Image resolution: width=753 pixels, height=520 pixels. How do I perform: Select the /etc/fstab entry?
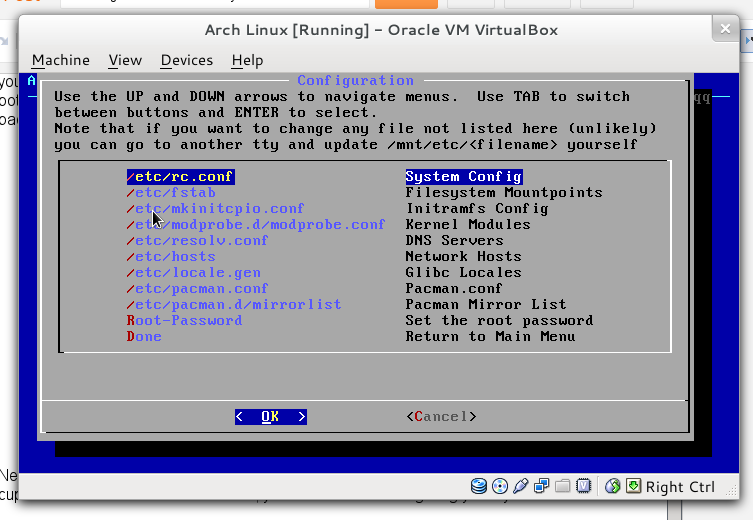tap(171, 193)
